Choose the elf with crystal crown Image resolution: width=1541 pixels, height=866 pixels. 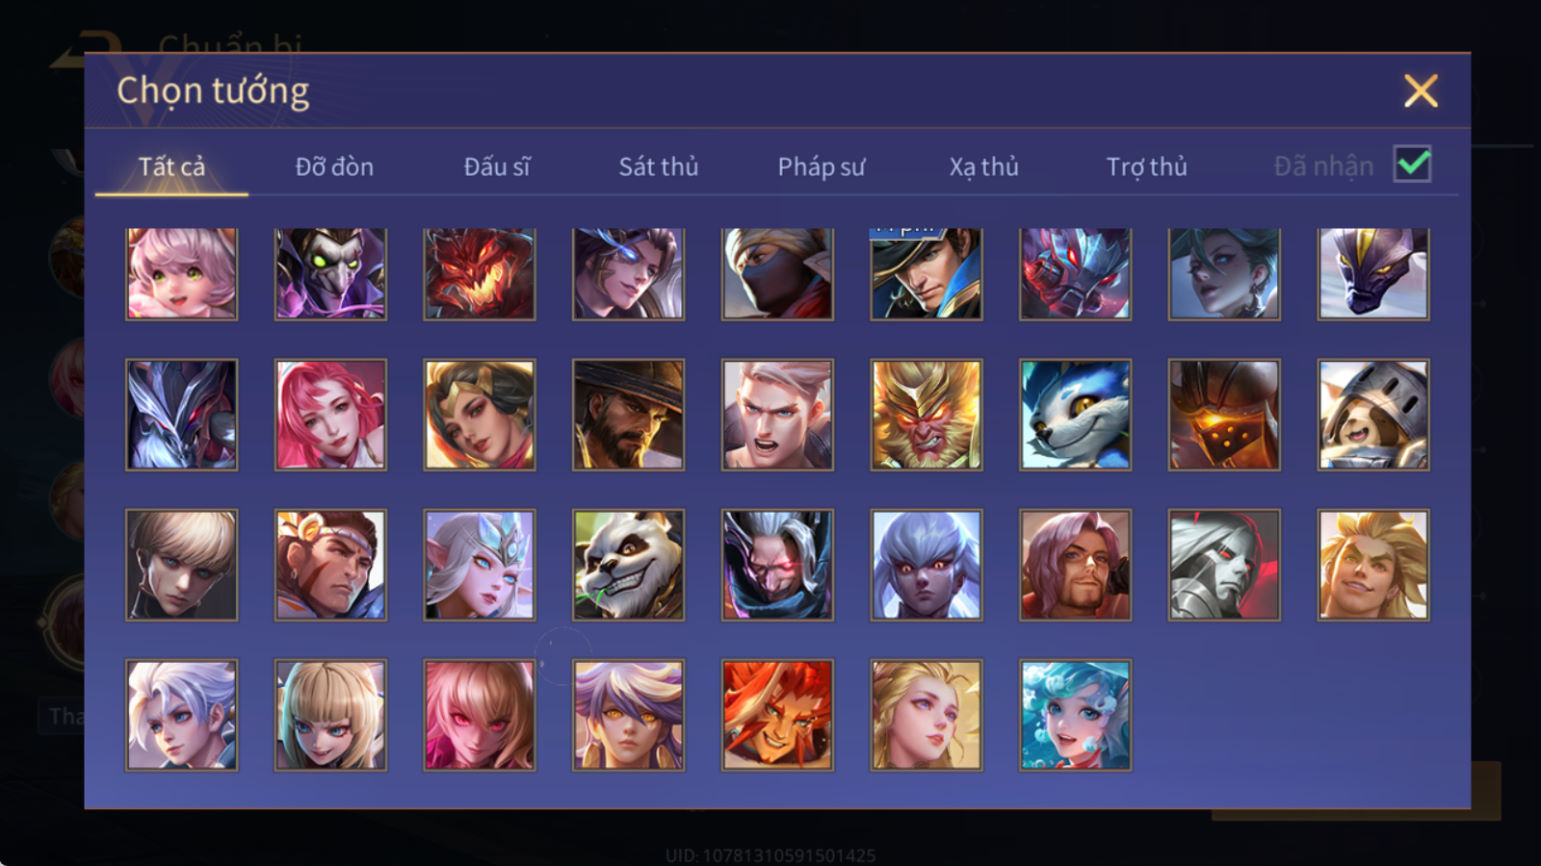coord(479,565)
